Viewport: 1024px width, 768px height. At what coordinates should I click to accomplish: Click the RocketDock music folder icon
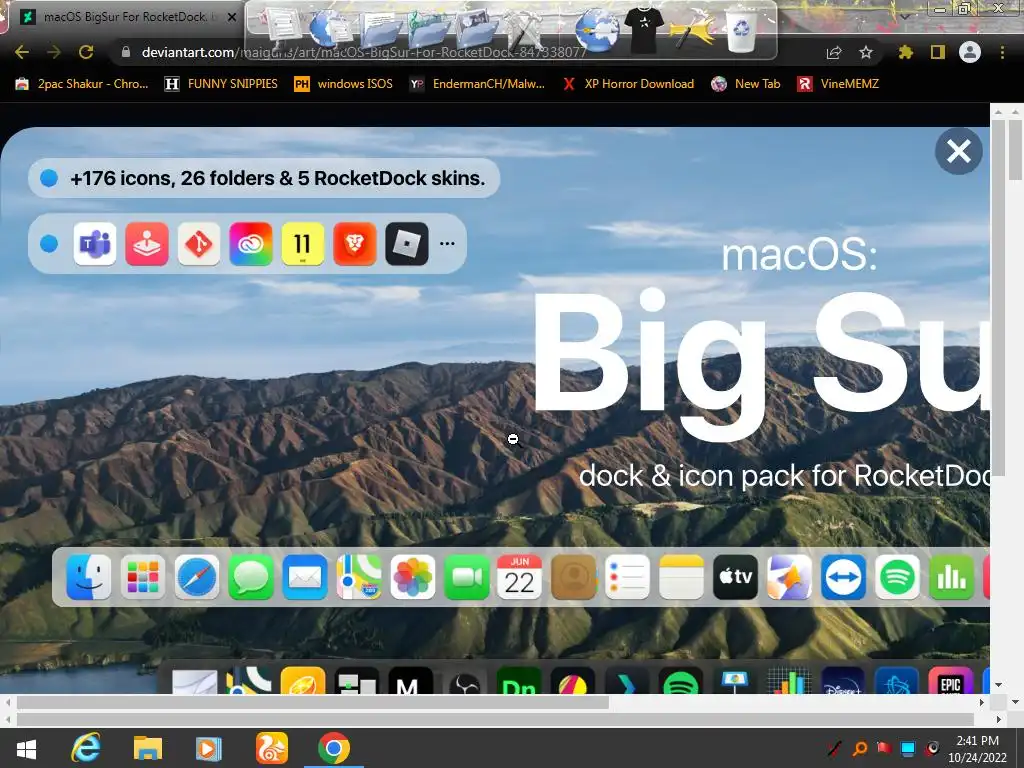point(429,29)
